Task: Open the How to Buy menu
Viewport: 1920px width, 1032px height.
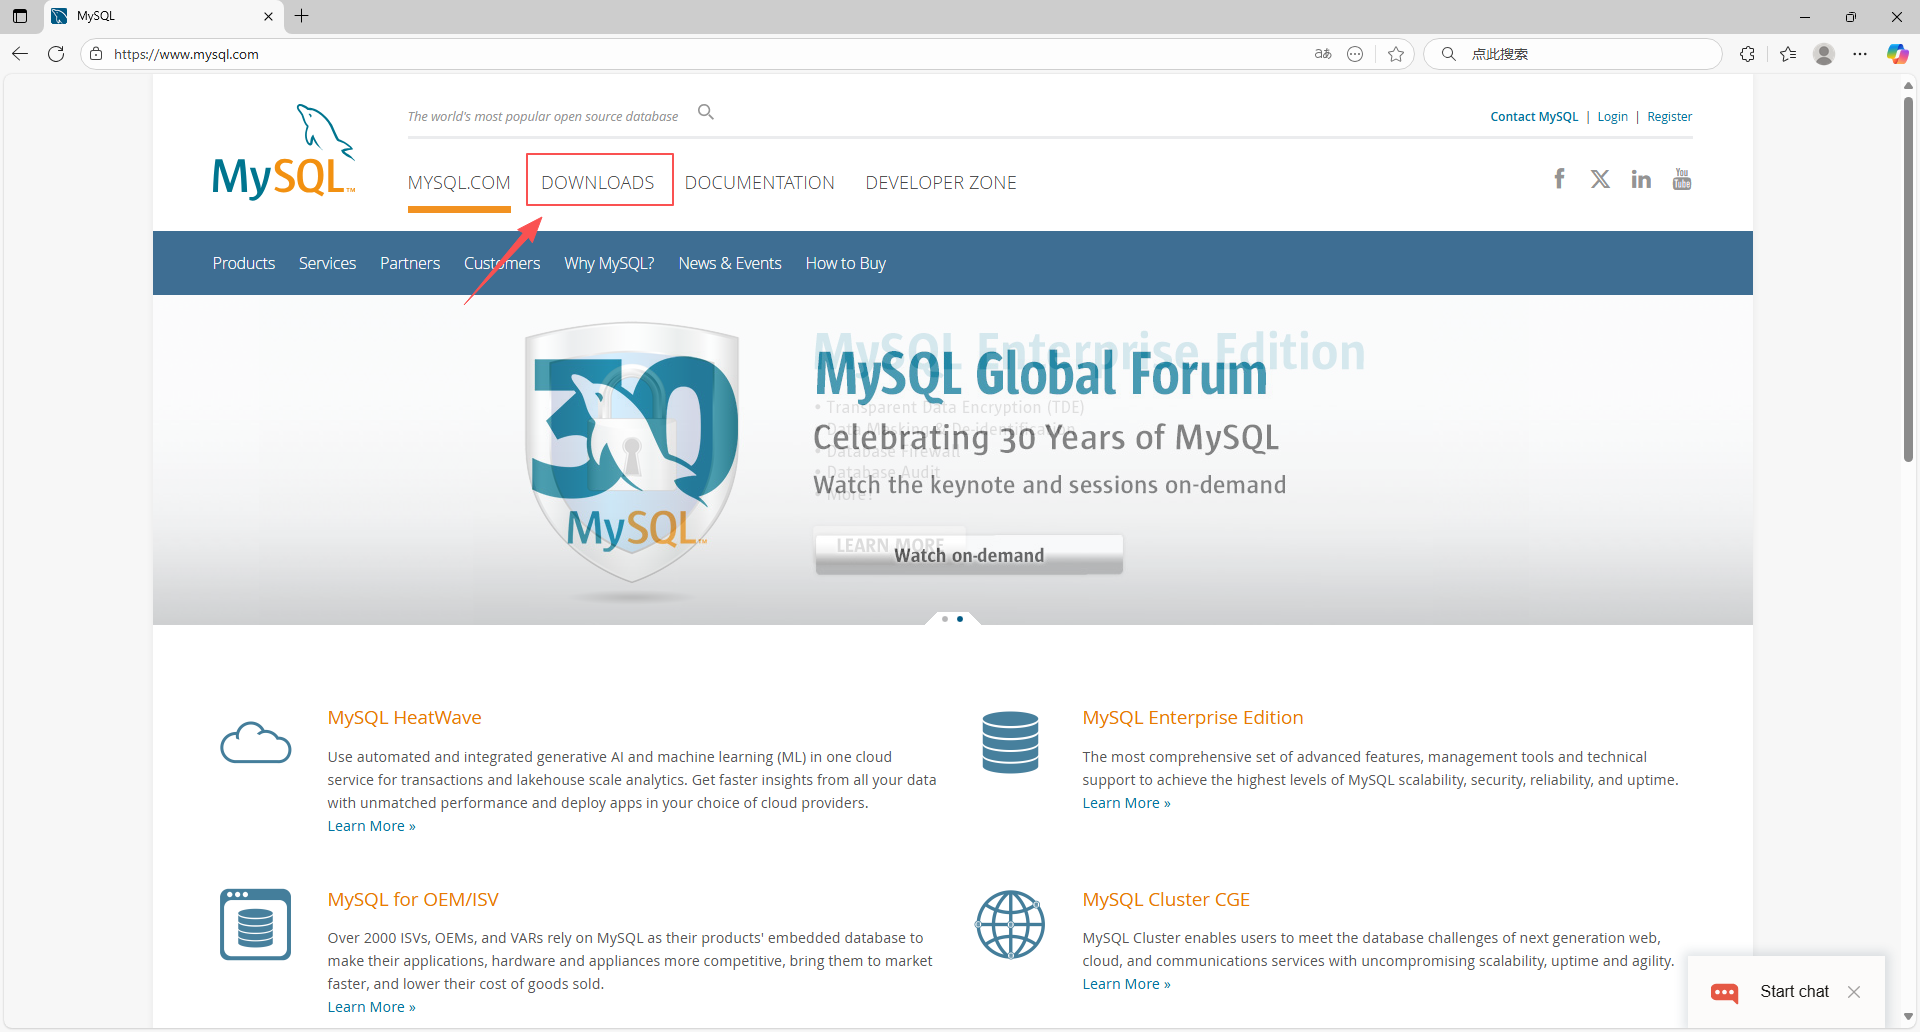Action: (846, 263)
